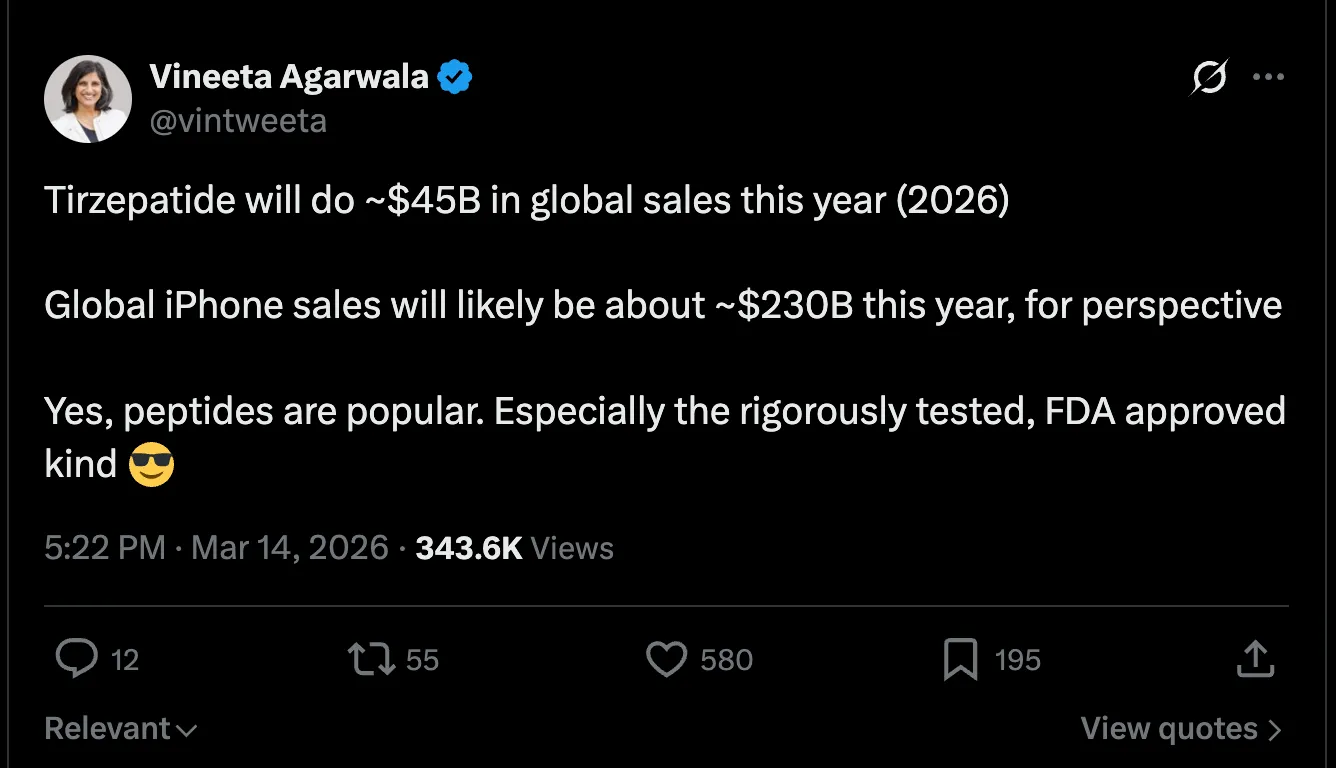The width and height of the screenshot is (1336, 768).
Task: Open the three-dot more options menu
Action: (1268, 77)
